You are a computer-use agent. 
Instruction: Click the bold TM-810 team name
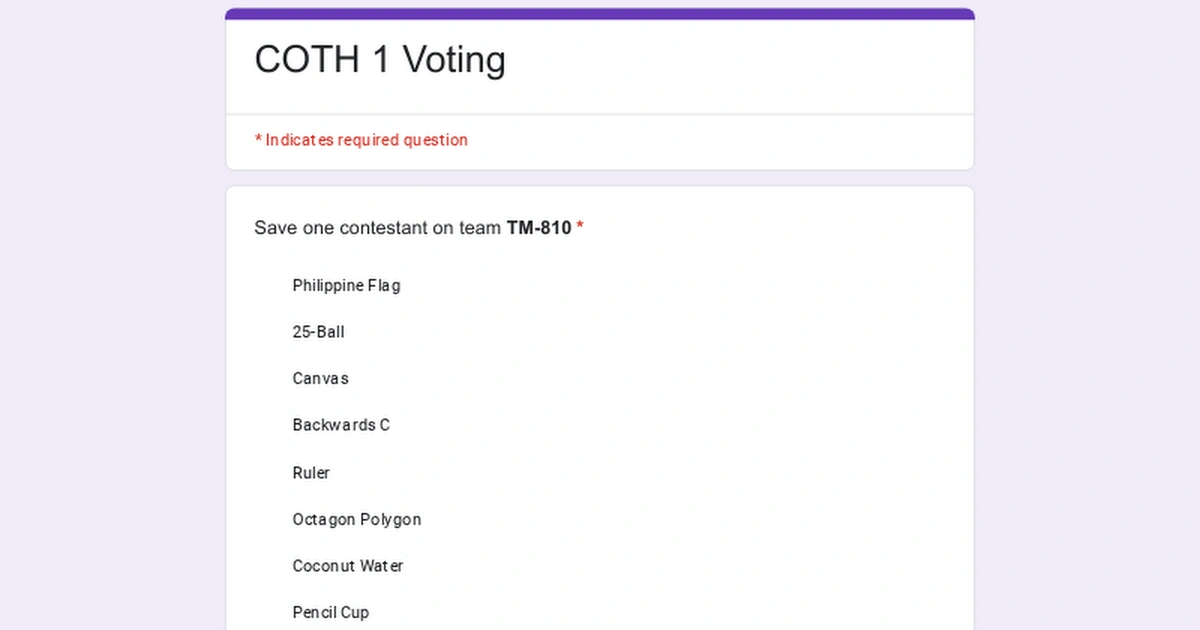(540, 228)
